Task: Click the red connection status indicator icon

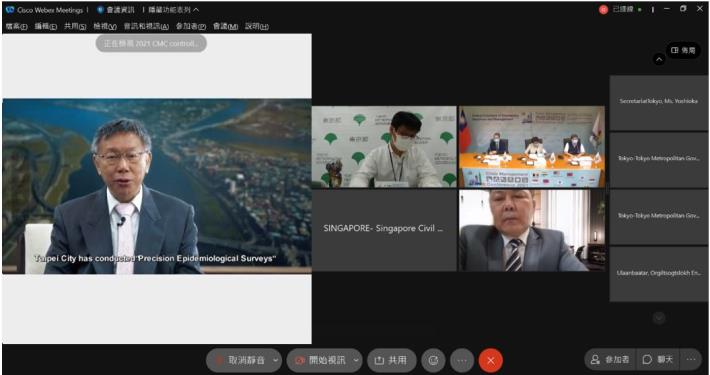Action: pos(603,10)
